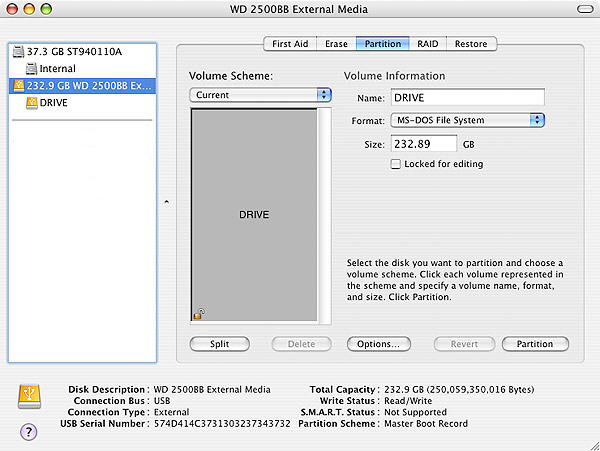The width and height of the screenshot is (600, 451).
Task: Click the WD 2500BB external disk icon
Action: click(18, 86)
